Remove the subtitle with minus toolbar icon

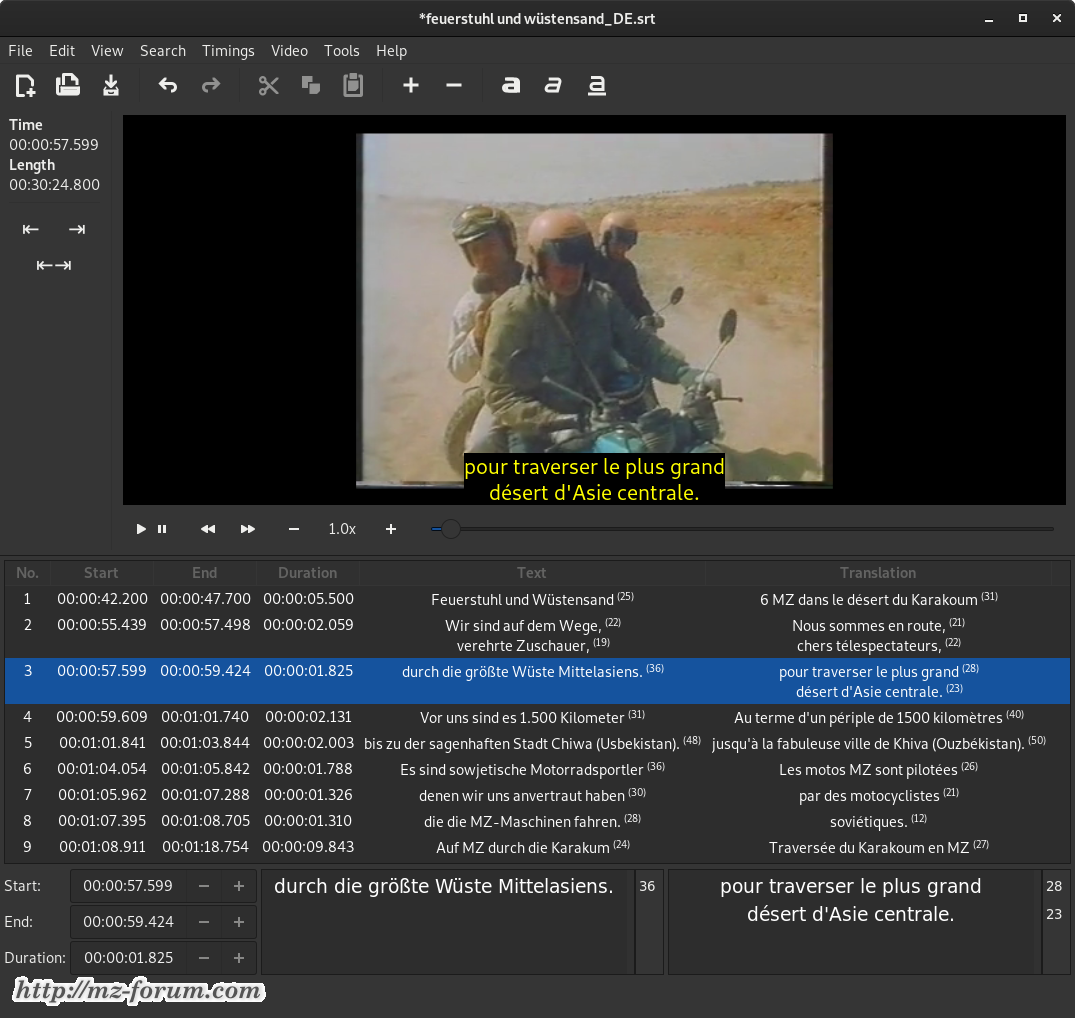pyautogui.click(x=454, y=86)
